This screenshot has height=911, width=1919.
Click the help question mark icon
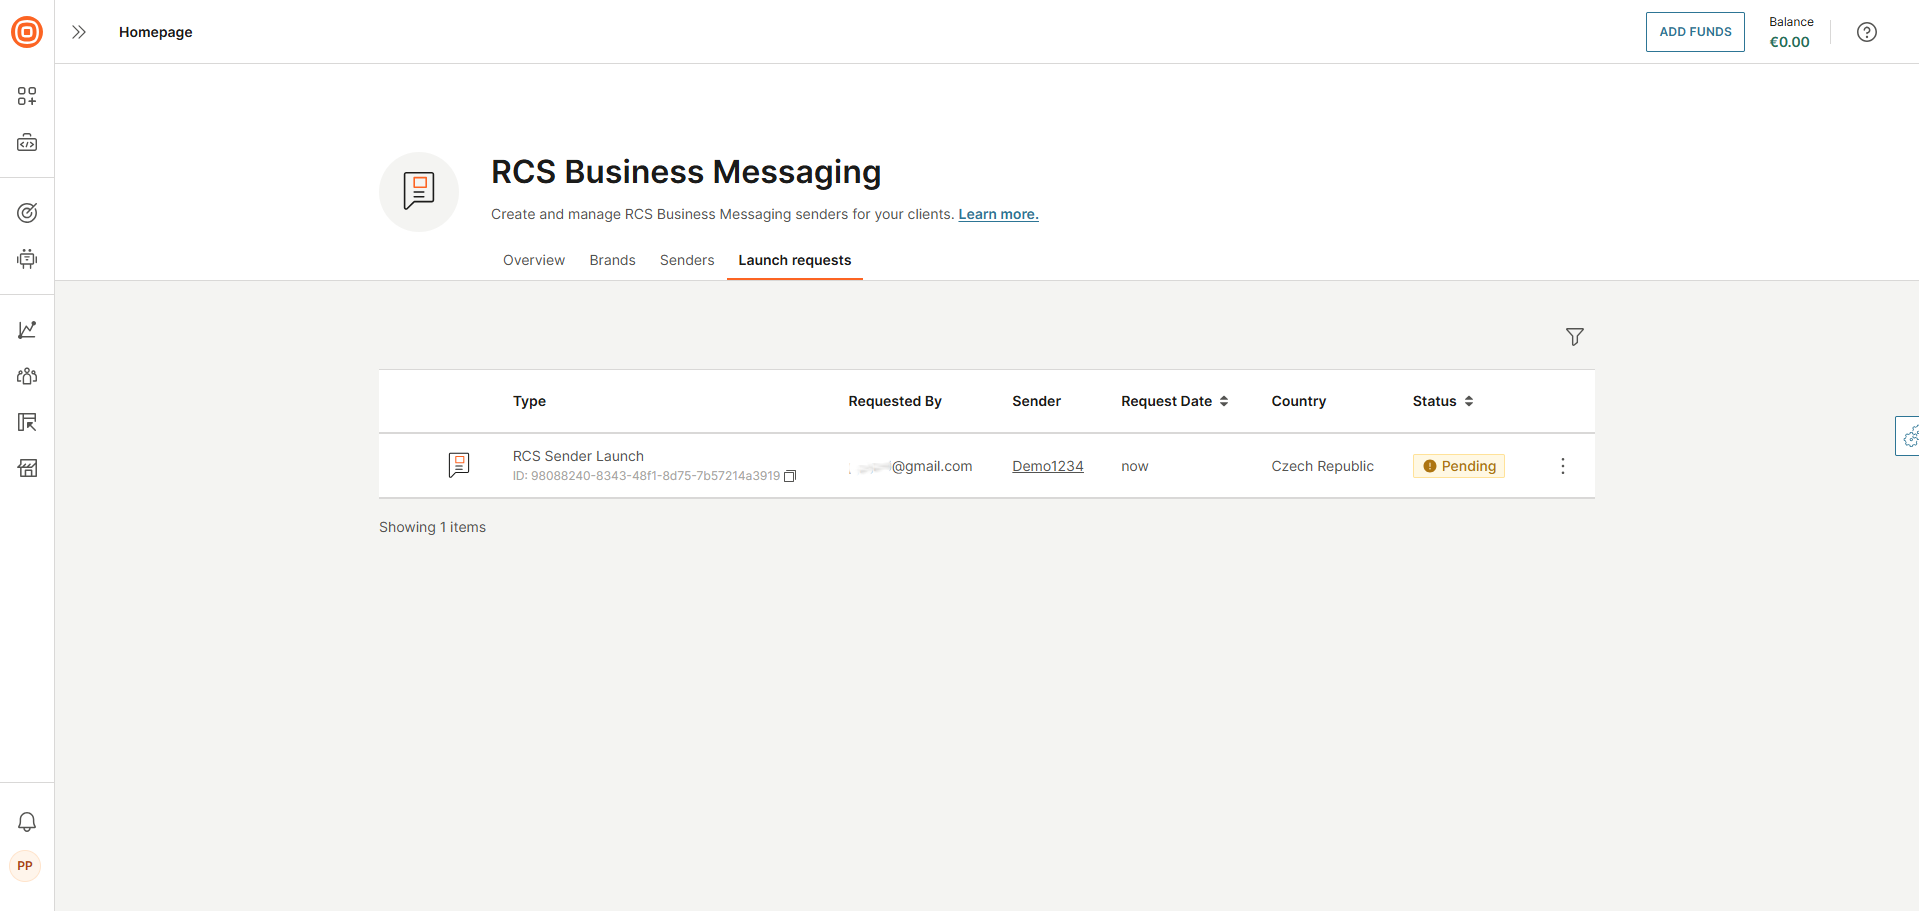[x=1867, y=31]
